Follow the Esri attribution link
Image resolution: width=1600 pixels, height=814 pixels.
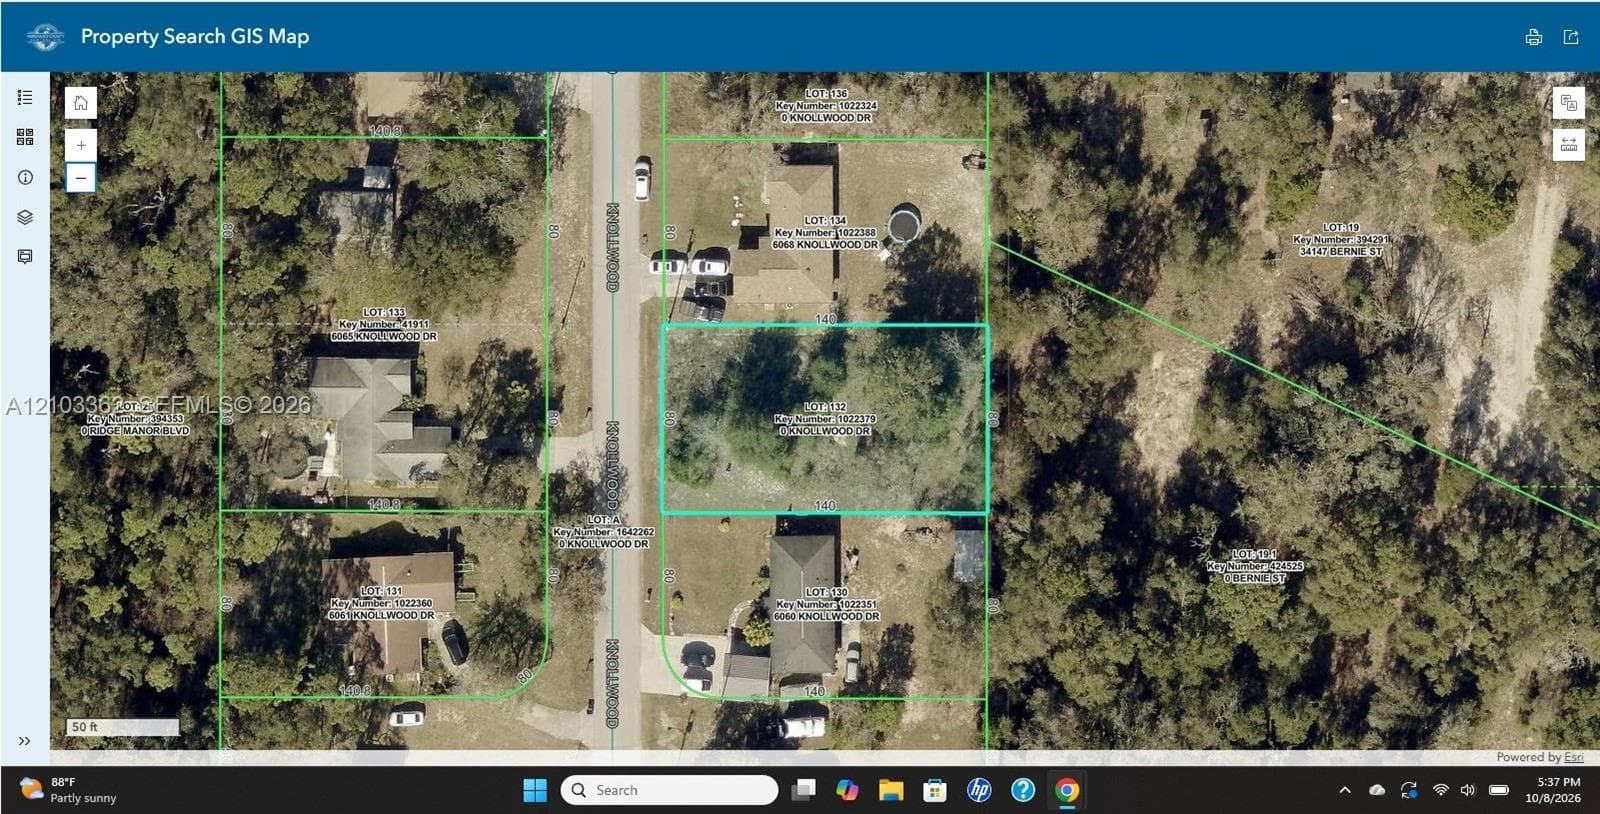click(x=1574, y=757)
